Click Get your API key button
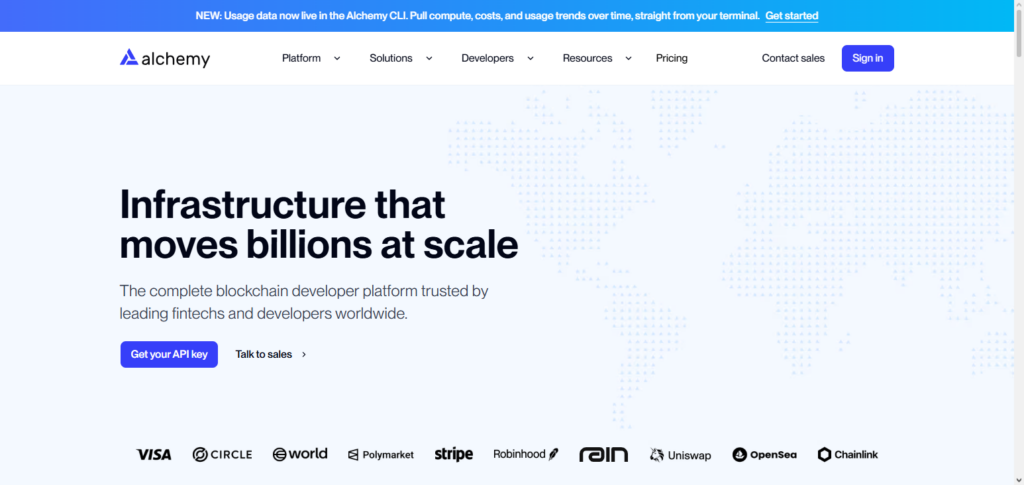Image resolution: width=1024 pixels, height=485 pixels. (x=169, y=354)
